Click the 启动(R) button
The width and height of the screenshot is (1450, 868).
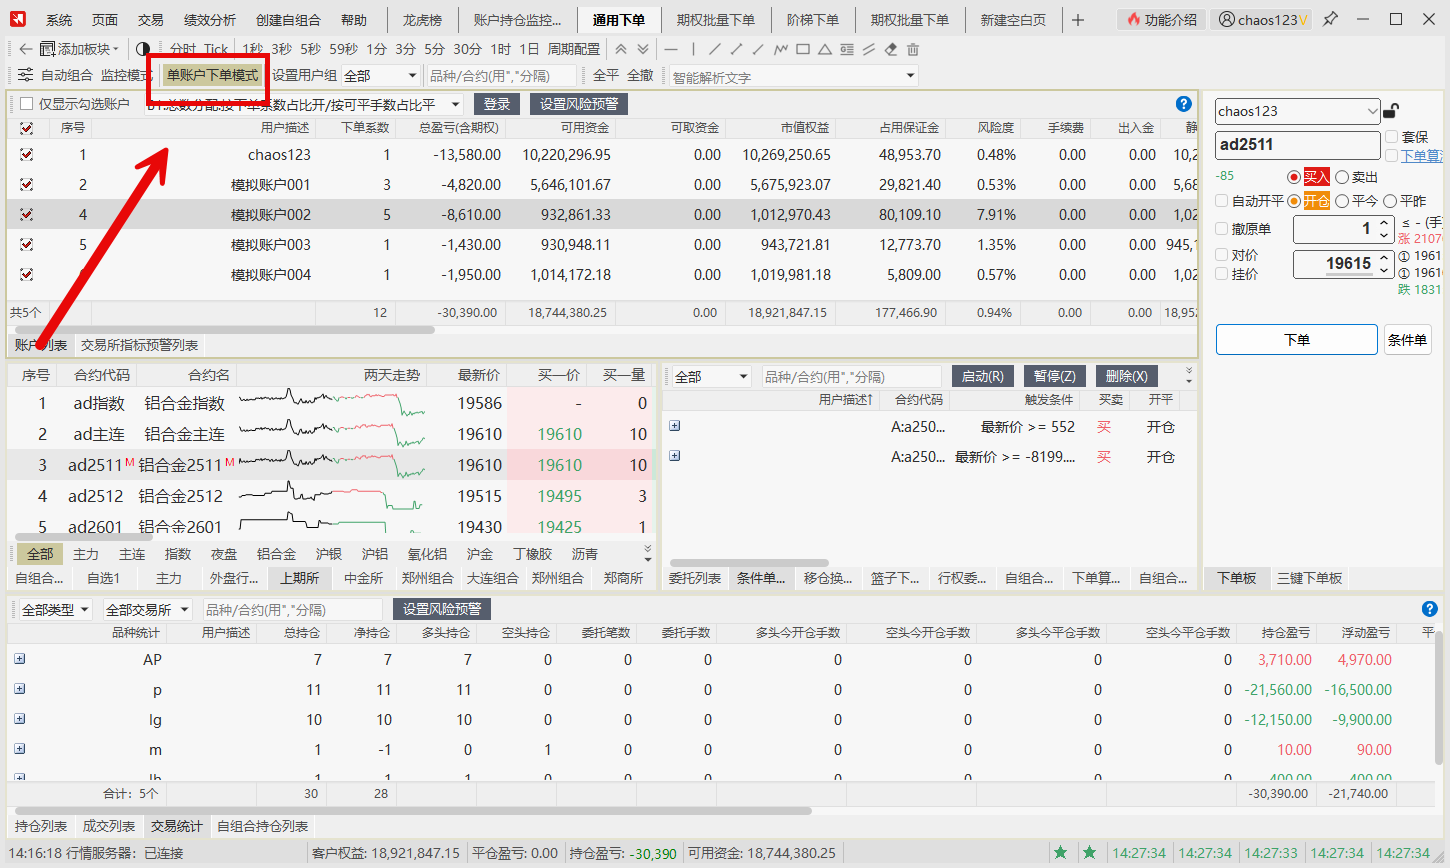(x=983, y=376)
